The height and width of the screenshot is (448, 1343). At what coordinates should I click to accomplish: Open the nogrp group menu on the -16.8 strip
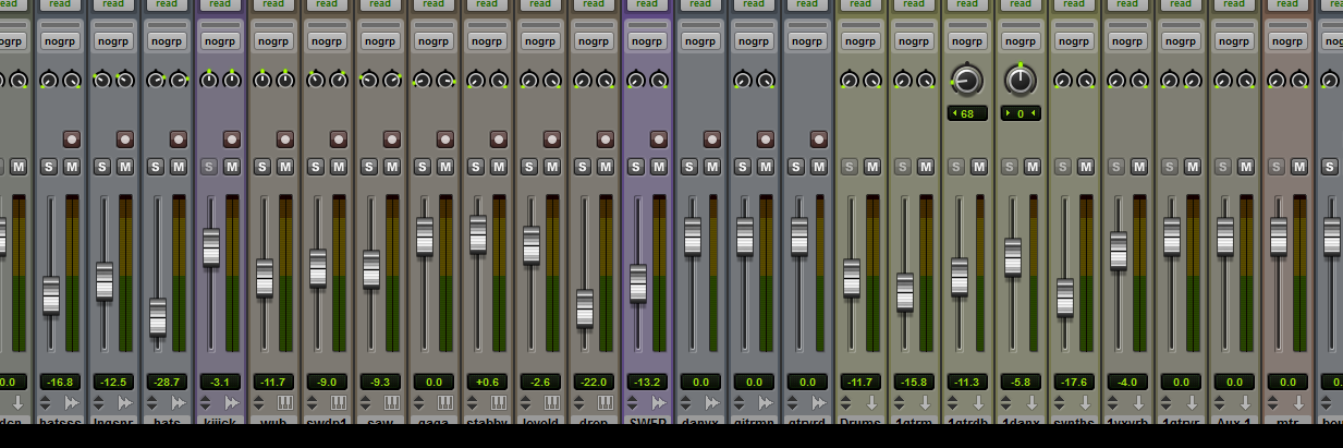point(60,41)
